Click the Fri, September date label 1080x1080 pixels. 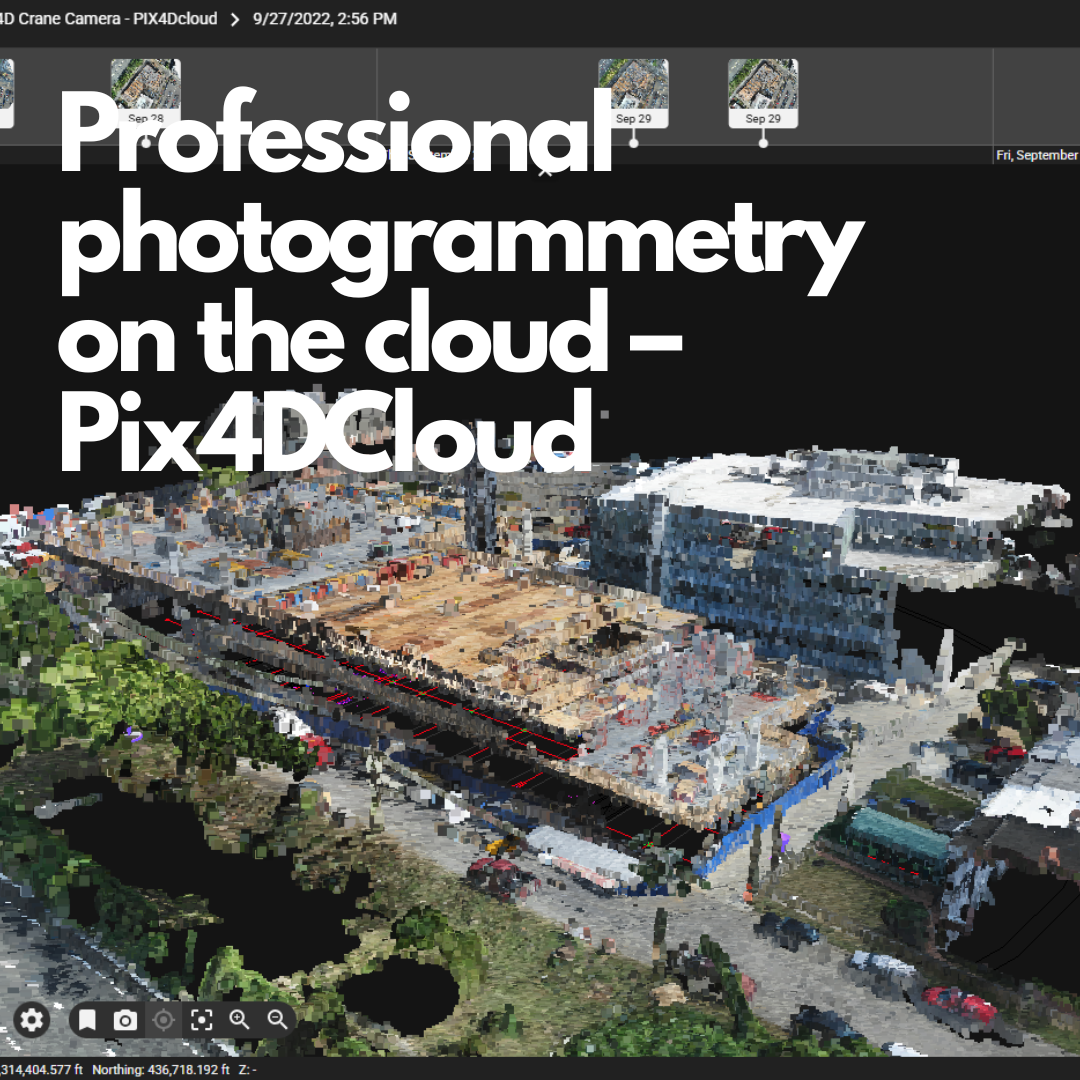click(1037, 155)
